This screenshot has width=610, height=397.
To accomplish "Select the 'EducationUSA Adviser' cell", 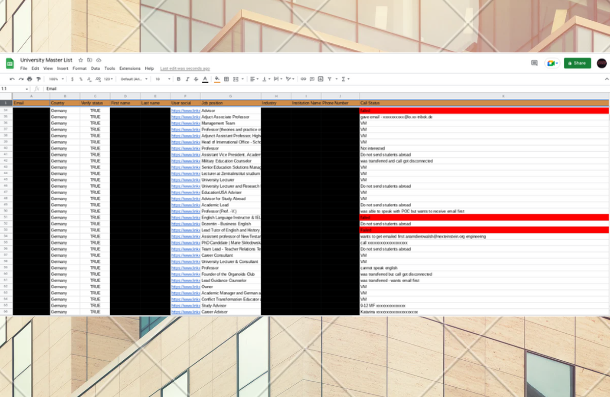I will (231, 192).
